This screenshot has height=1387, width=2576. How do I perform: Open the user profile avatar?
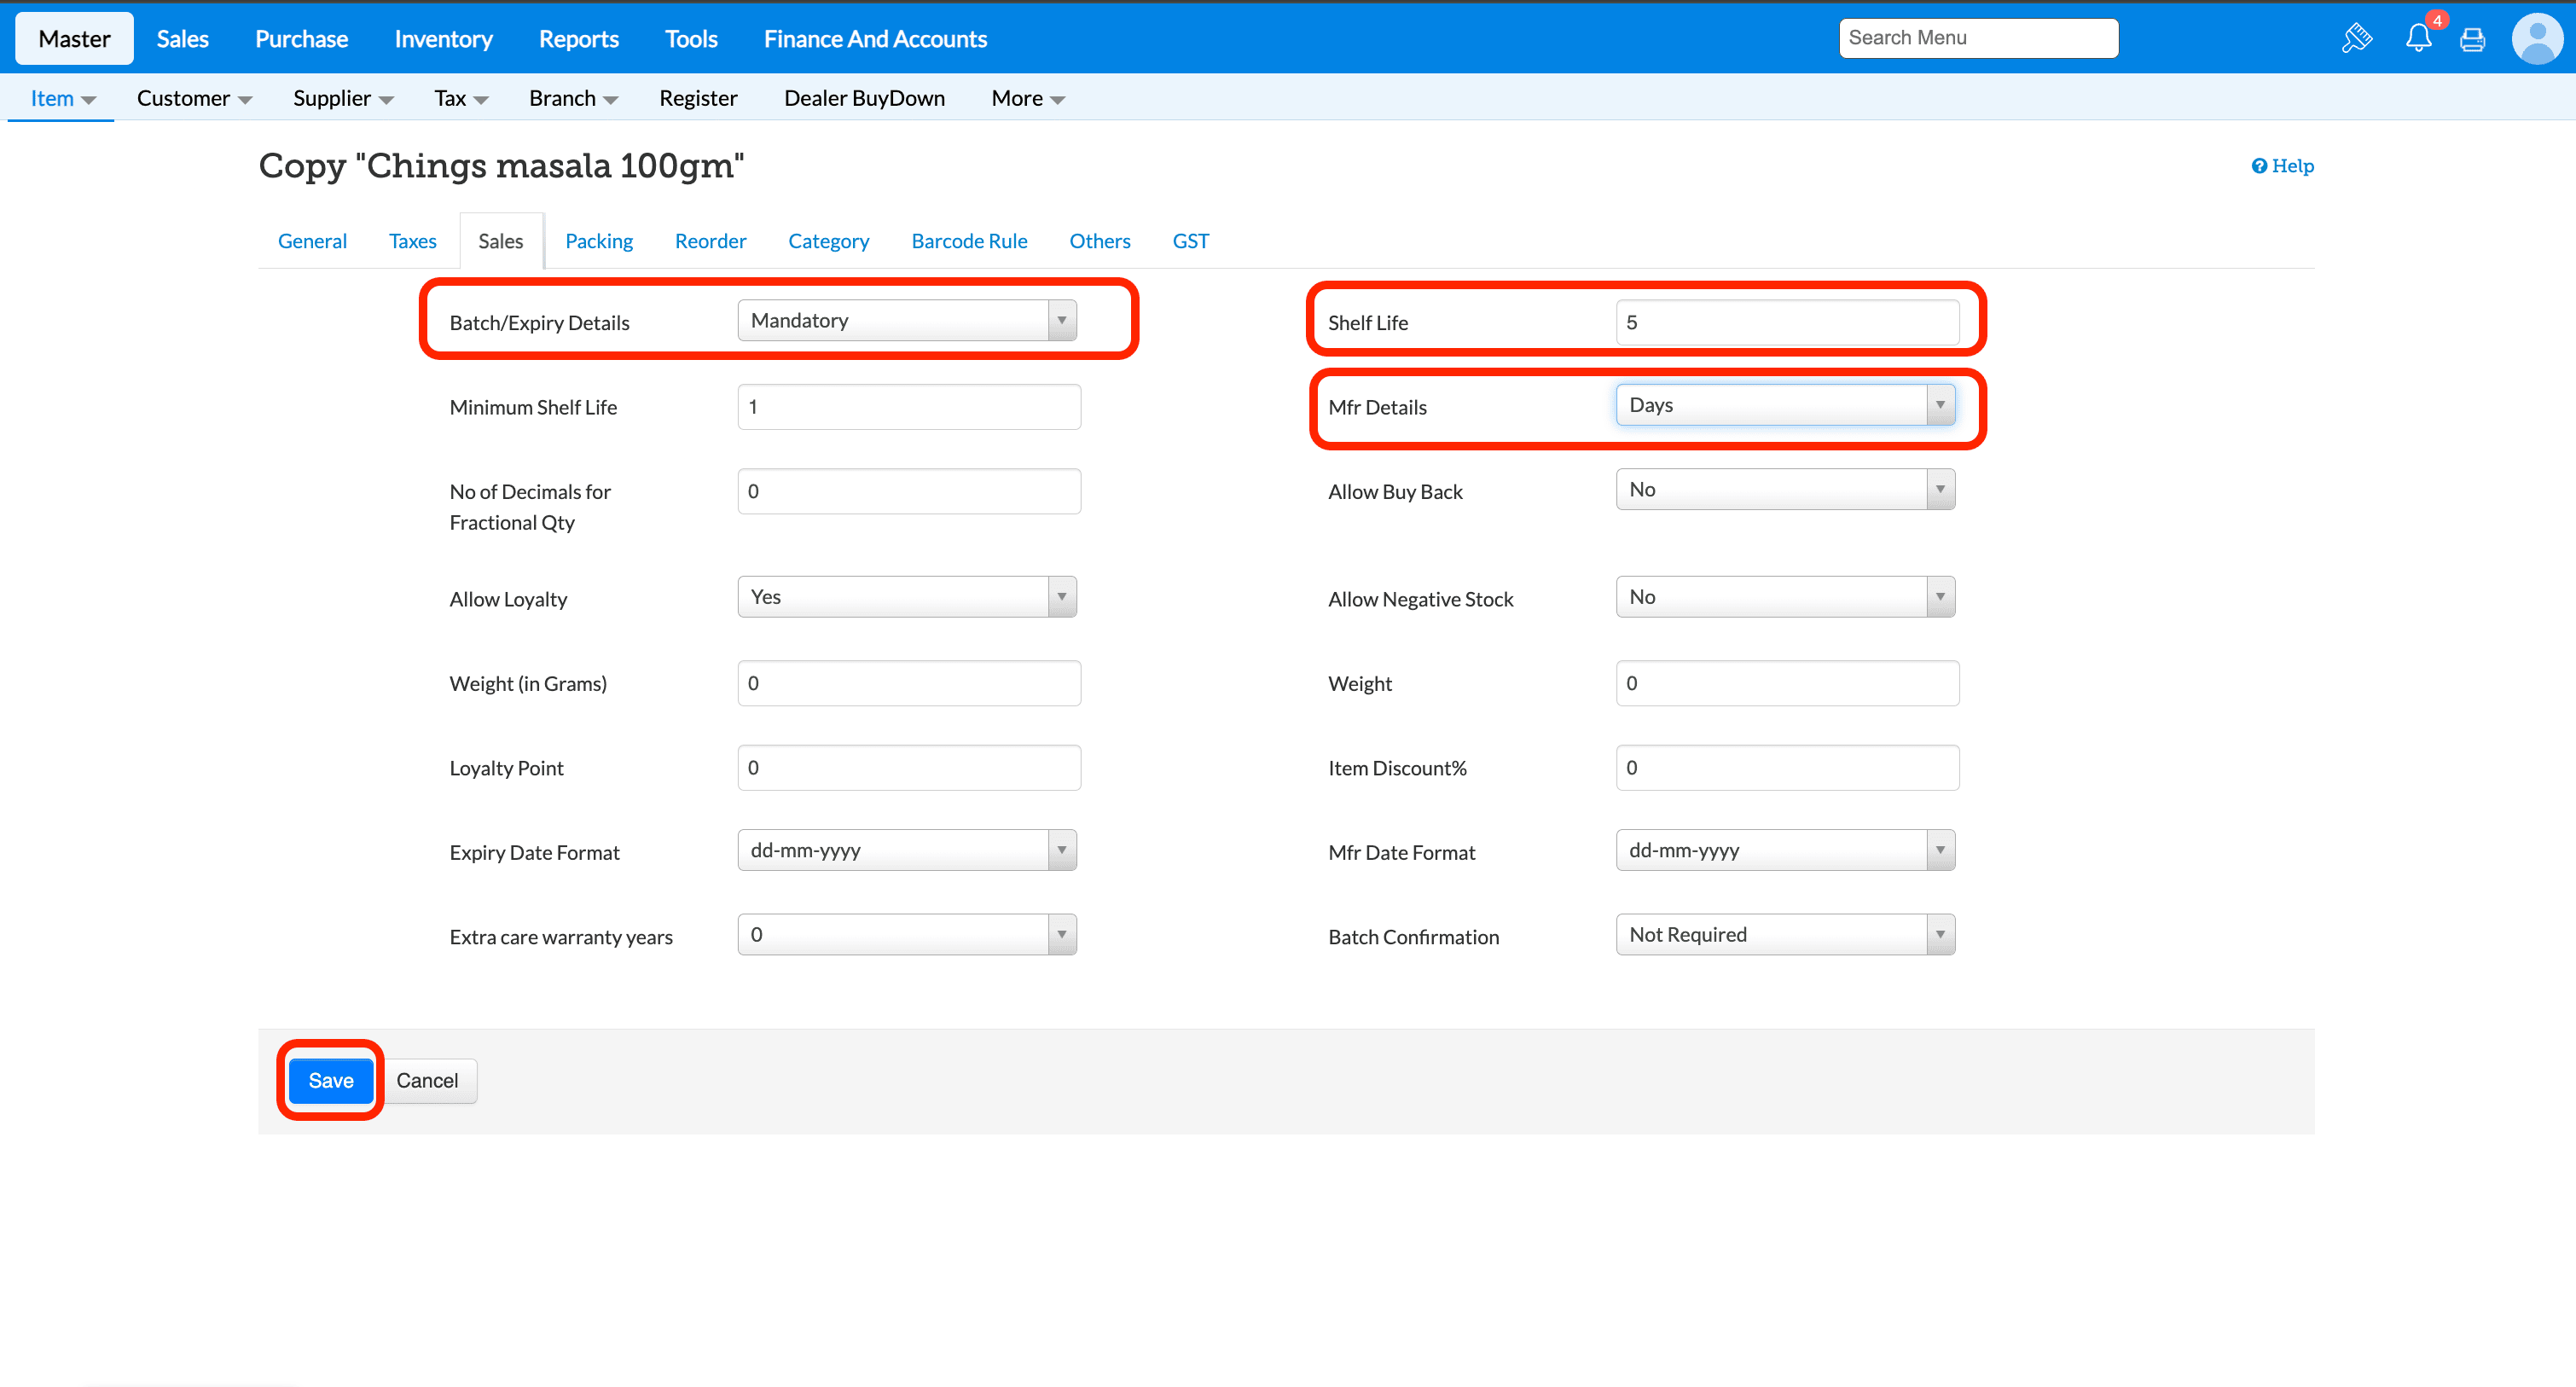click(2536, 39)
